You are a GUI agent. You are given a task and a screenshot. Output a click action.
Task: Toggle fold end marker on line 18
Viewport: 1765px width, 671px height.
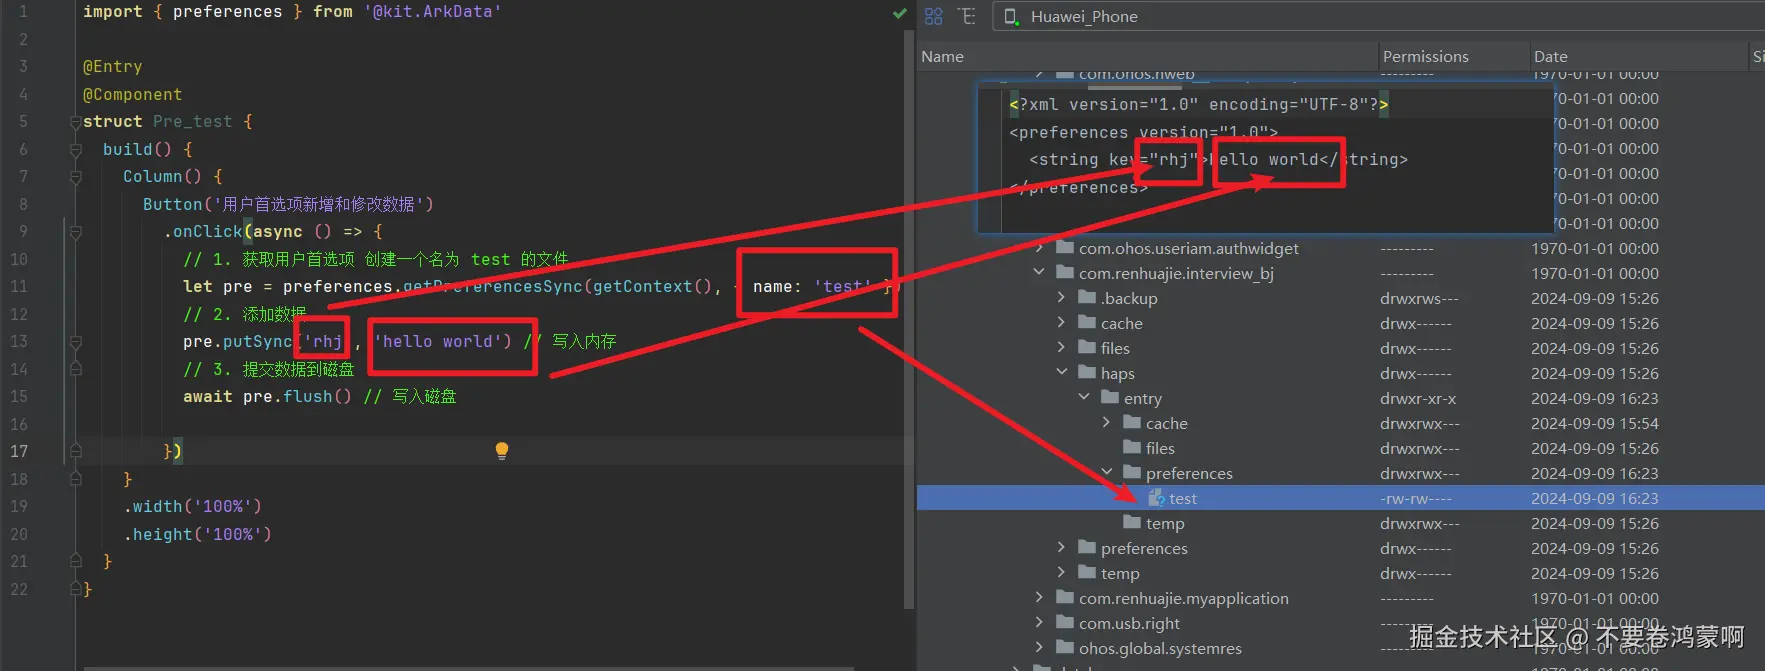[75, 479]
